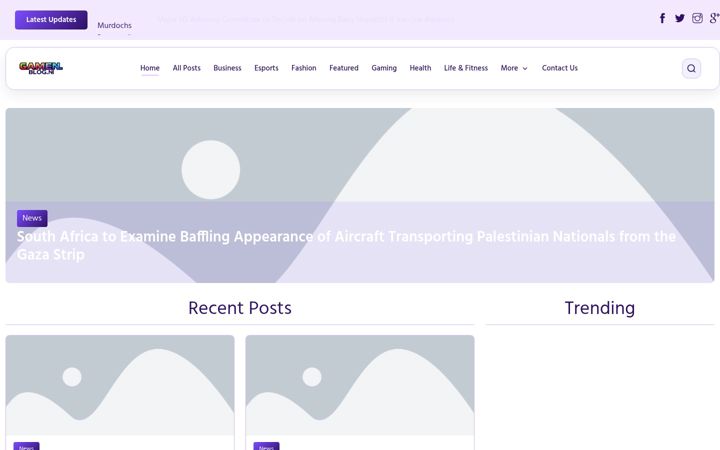
Task: Open the Esports category
Action: (x=266, y=68)
